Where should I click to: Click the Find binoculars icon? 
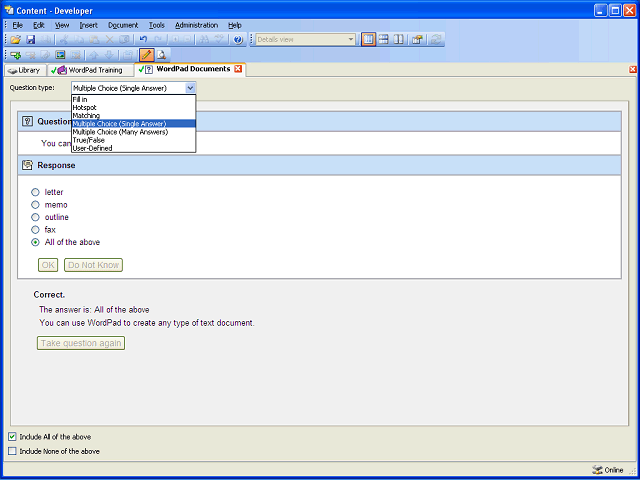click(204, 40)
